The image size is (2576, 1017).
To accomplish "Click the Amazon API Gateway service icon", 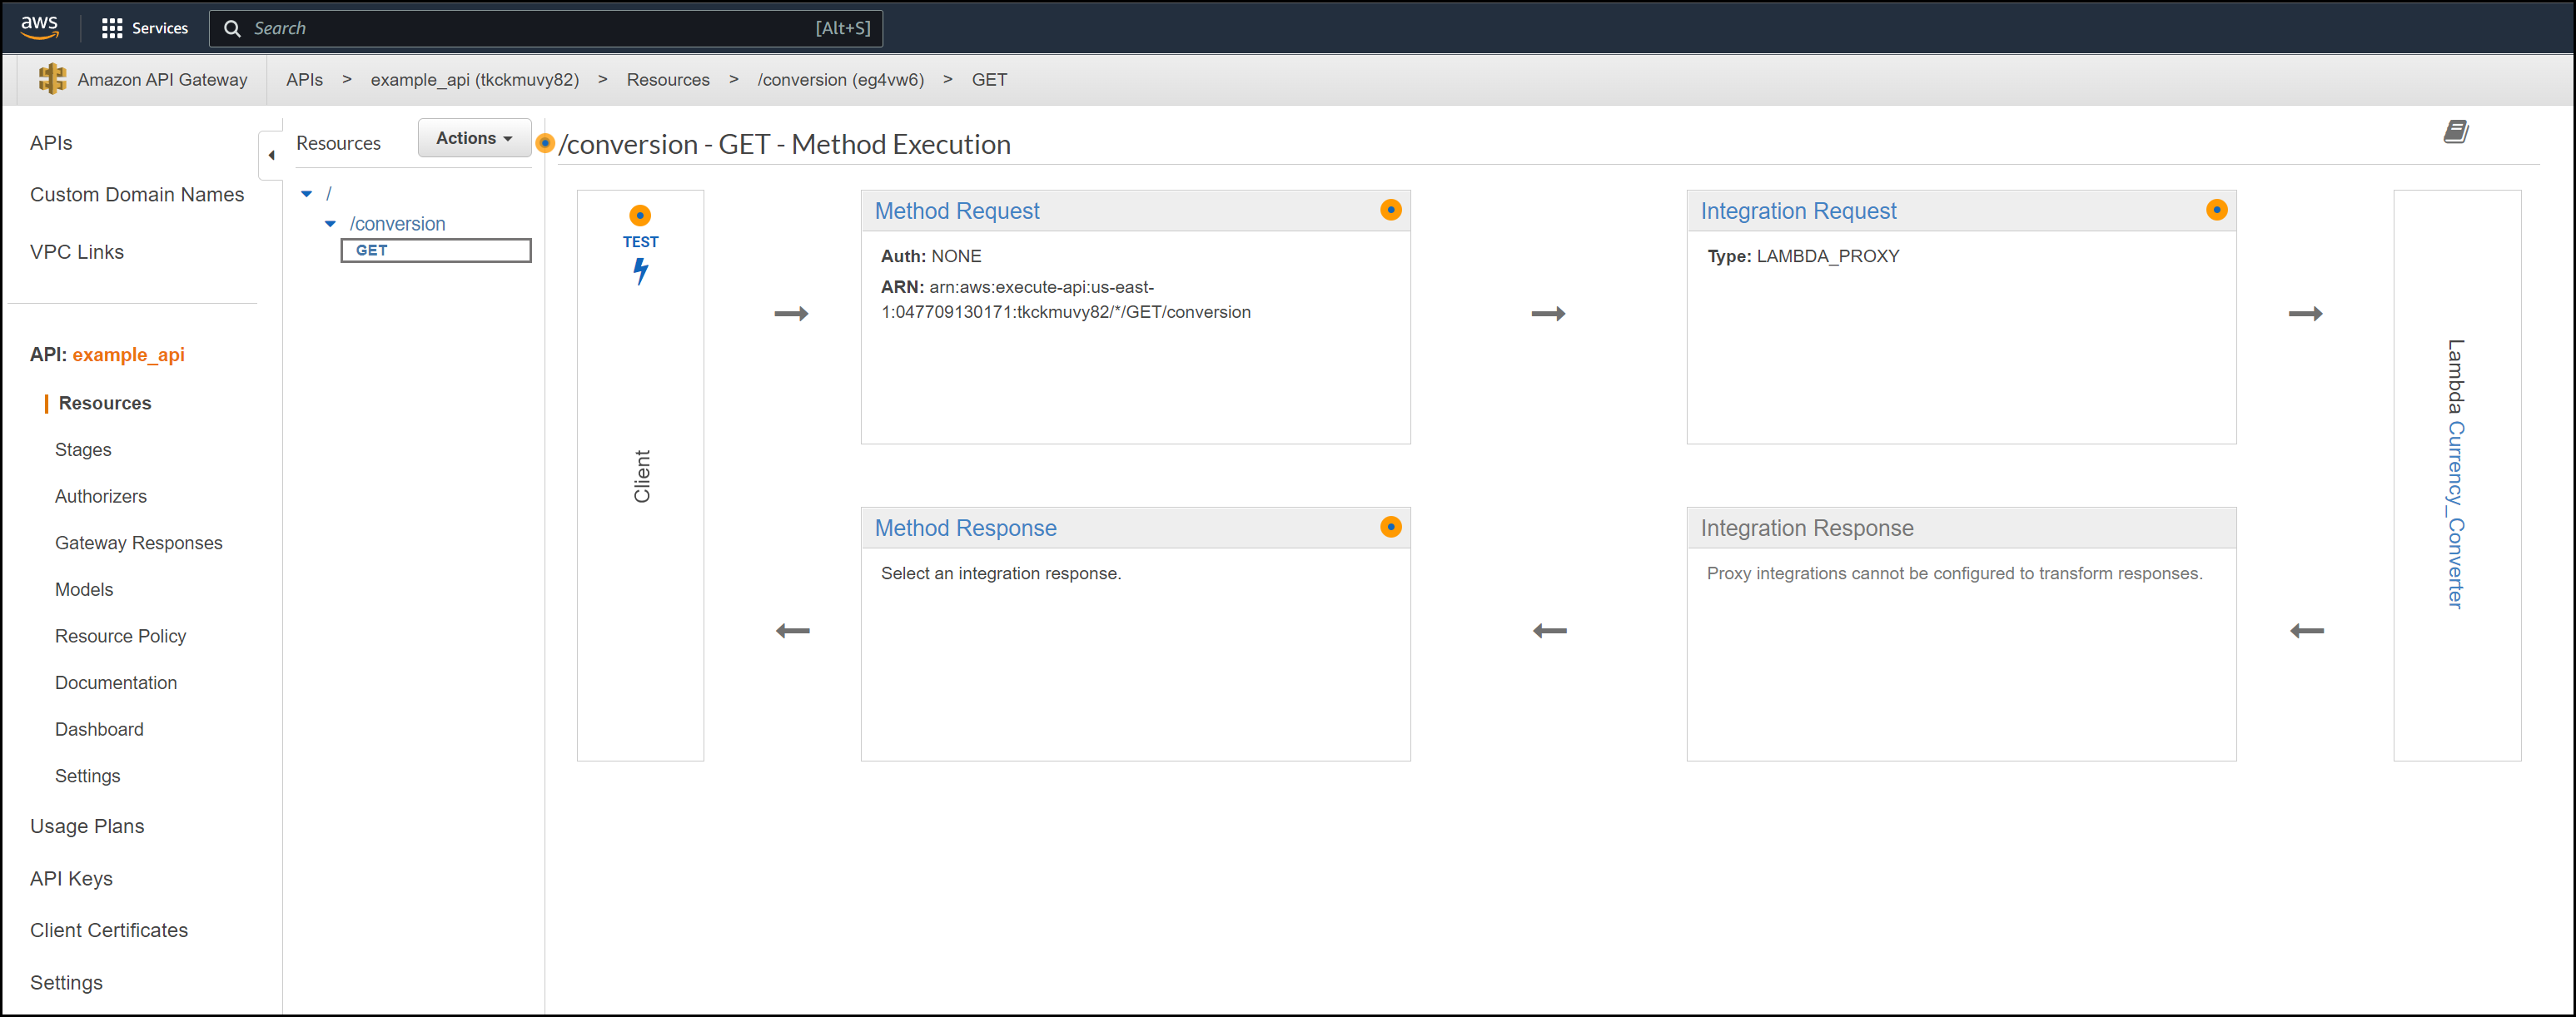I will point(53,79).
